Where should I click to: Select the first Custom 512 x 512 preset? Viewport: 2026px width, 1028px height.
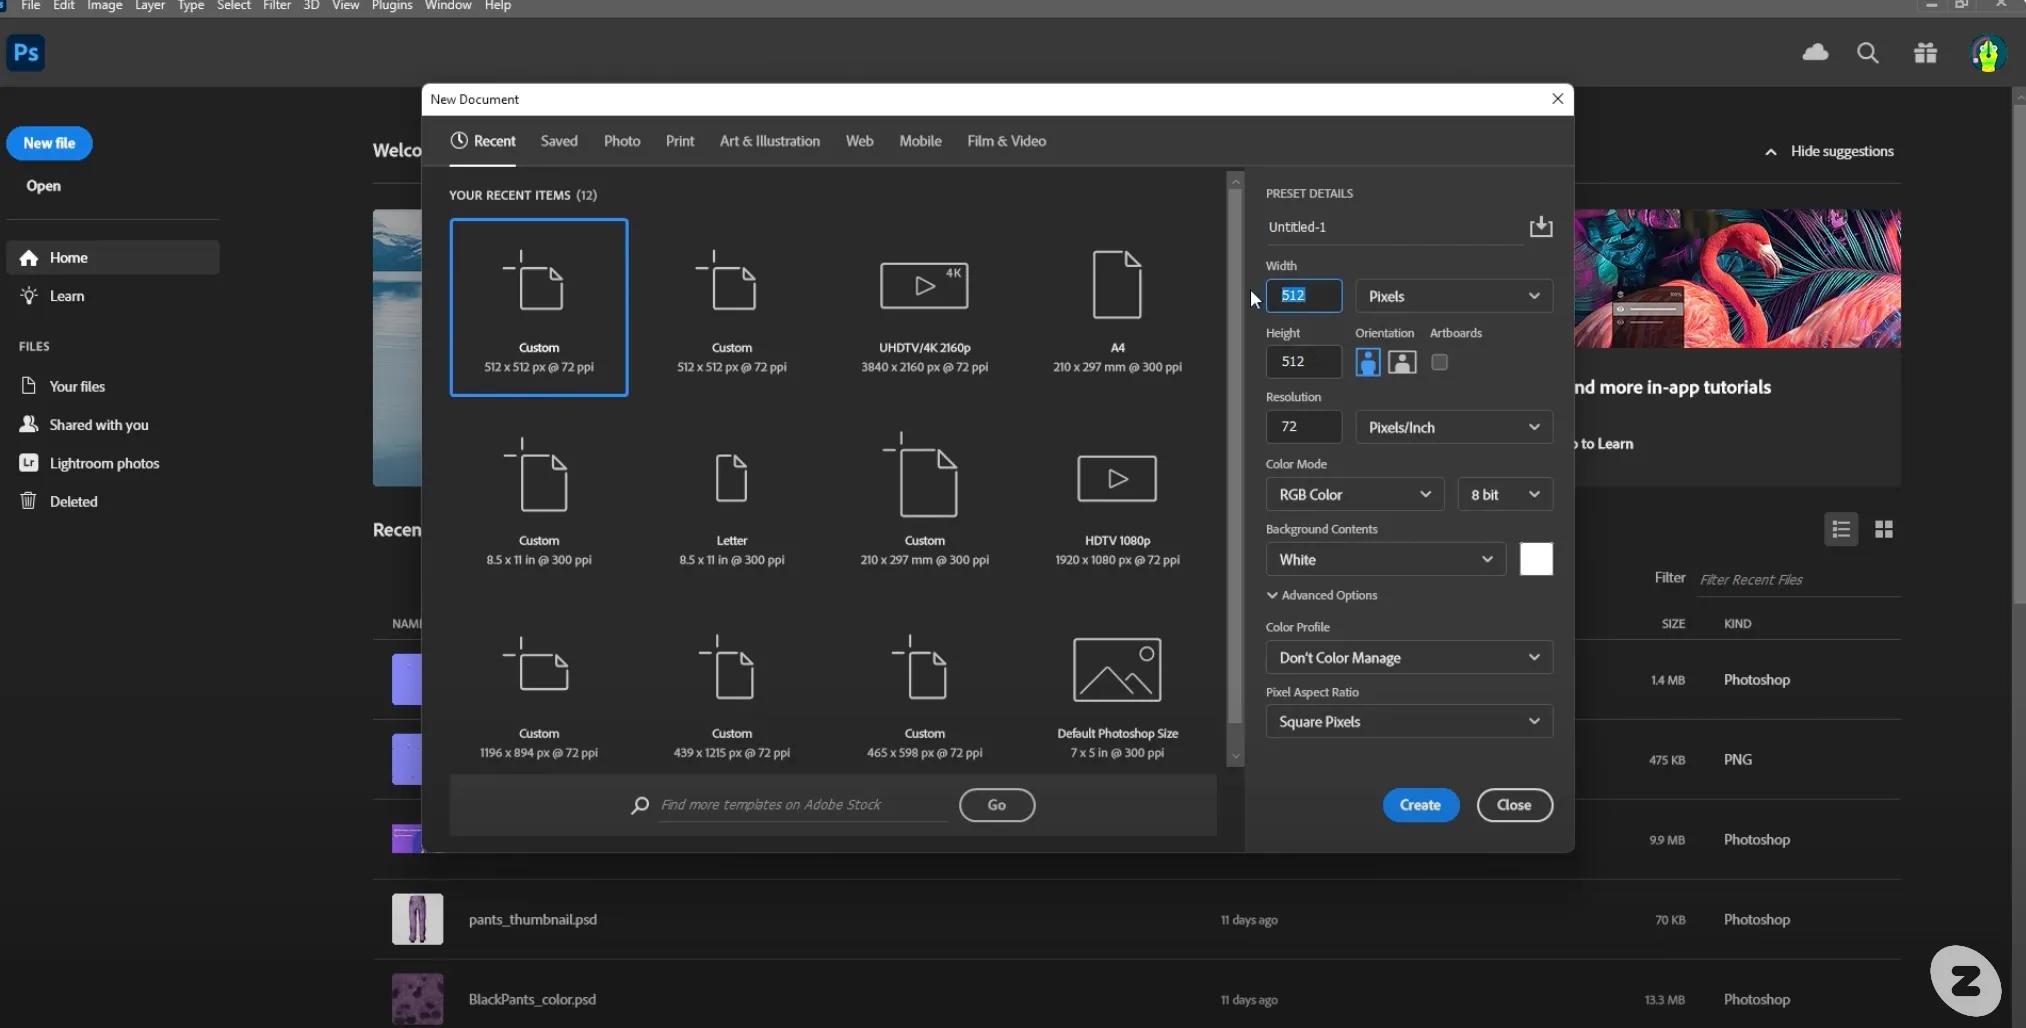click(x=539, y=307)
